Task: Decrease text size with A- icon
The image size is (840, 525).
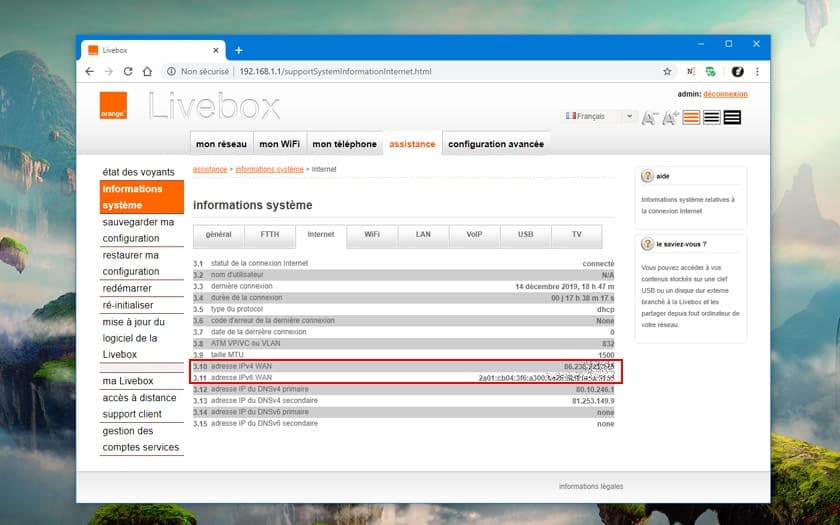Action: 650,117
